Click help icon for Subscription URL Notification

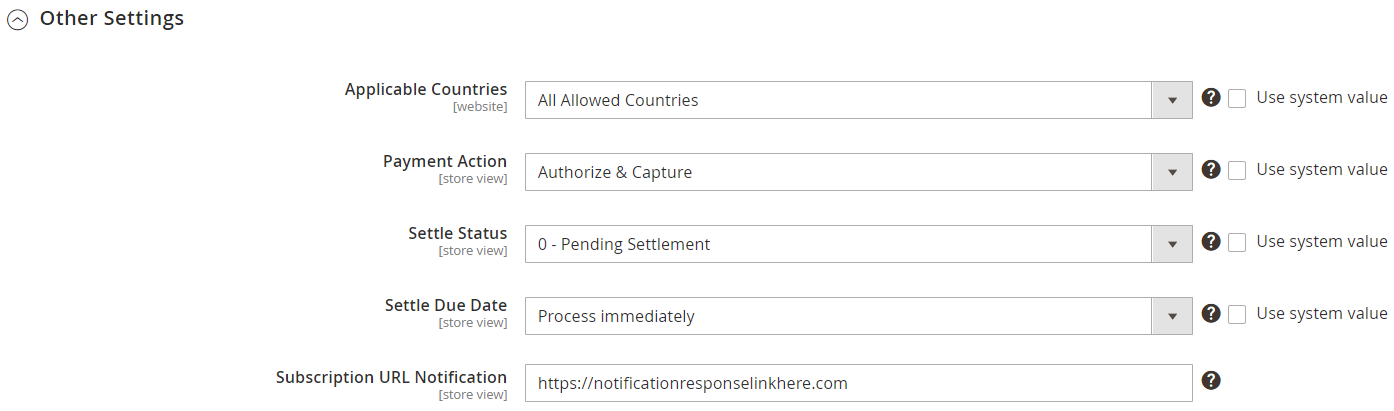click(1211, 380)
